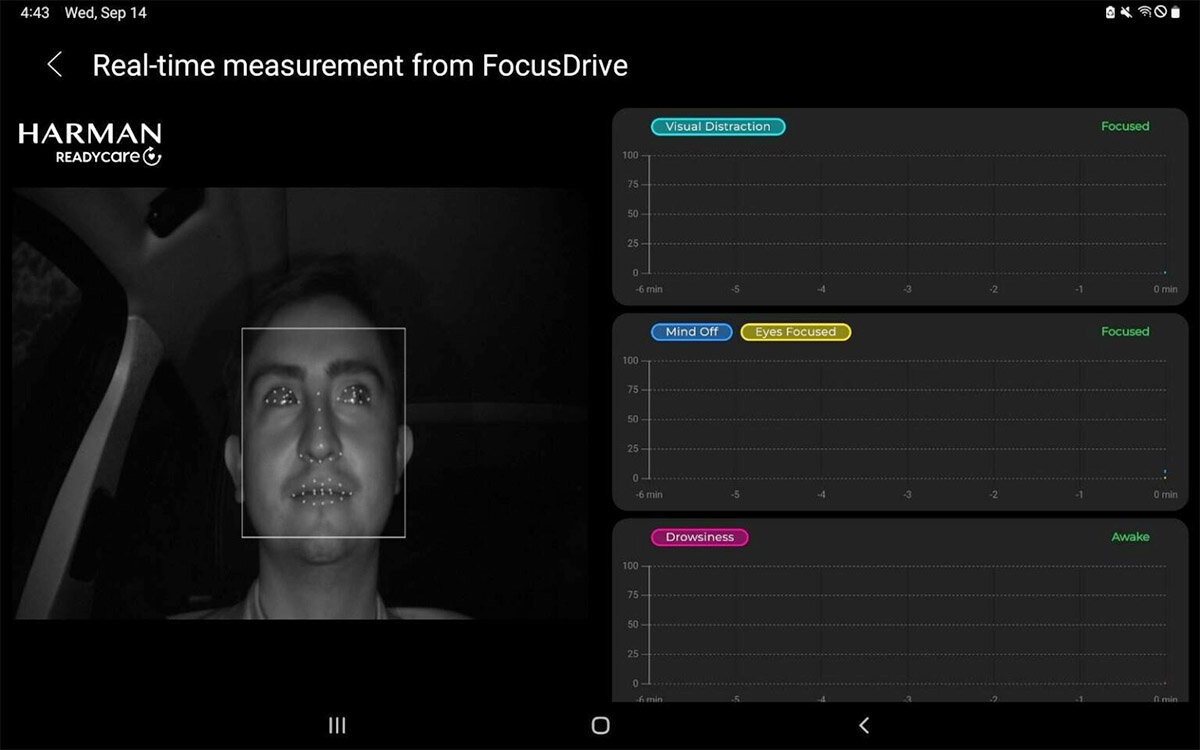Click the 4:43 clock in status bar
Image resolution: width=1200 pixels, height=750 pixels.
(35, 13)
